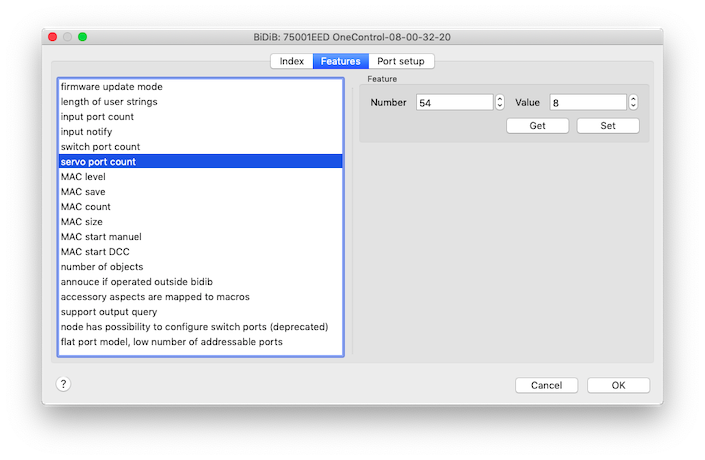705x460 pixels.
Task: Open the Port setup tab
Action: pyautogui.click(x=400, y=61)
